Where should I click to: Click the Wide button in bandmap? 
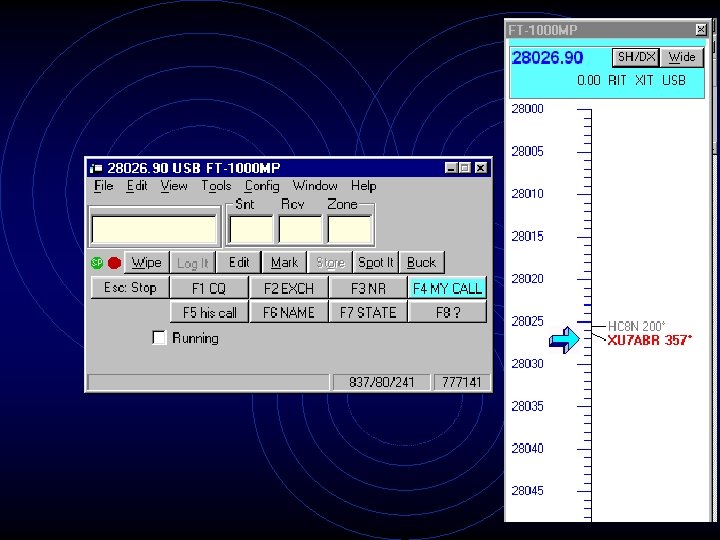(x=682, y=57)
